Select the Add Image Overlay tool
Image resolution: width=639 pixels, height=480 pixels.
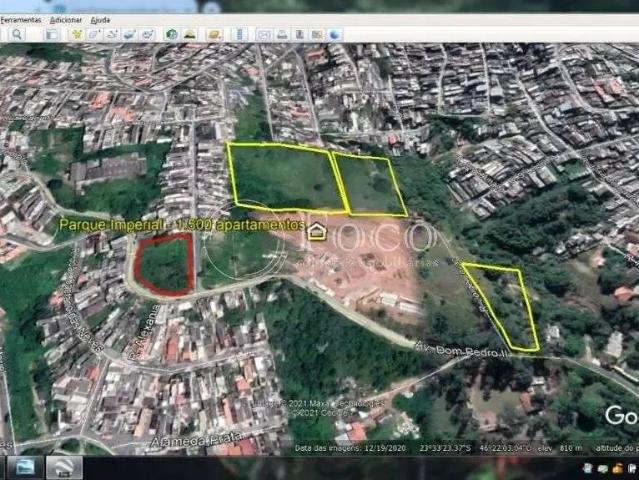coord(130,34)
